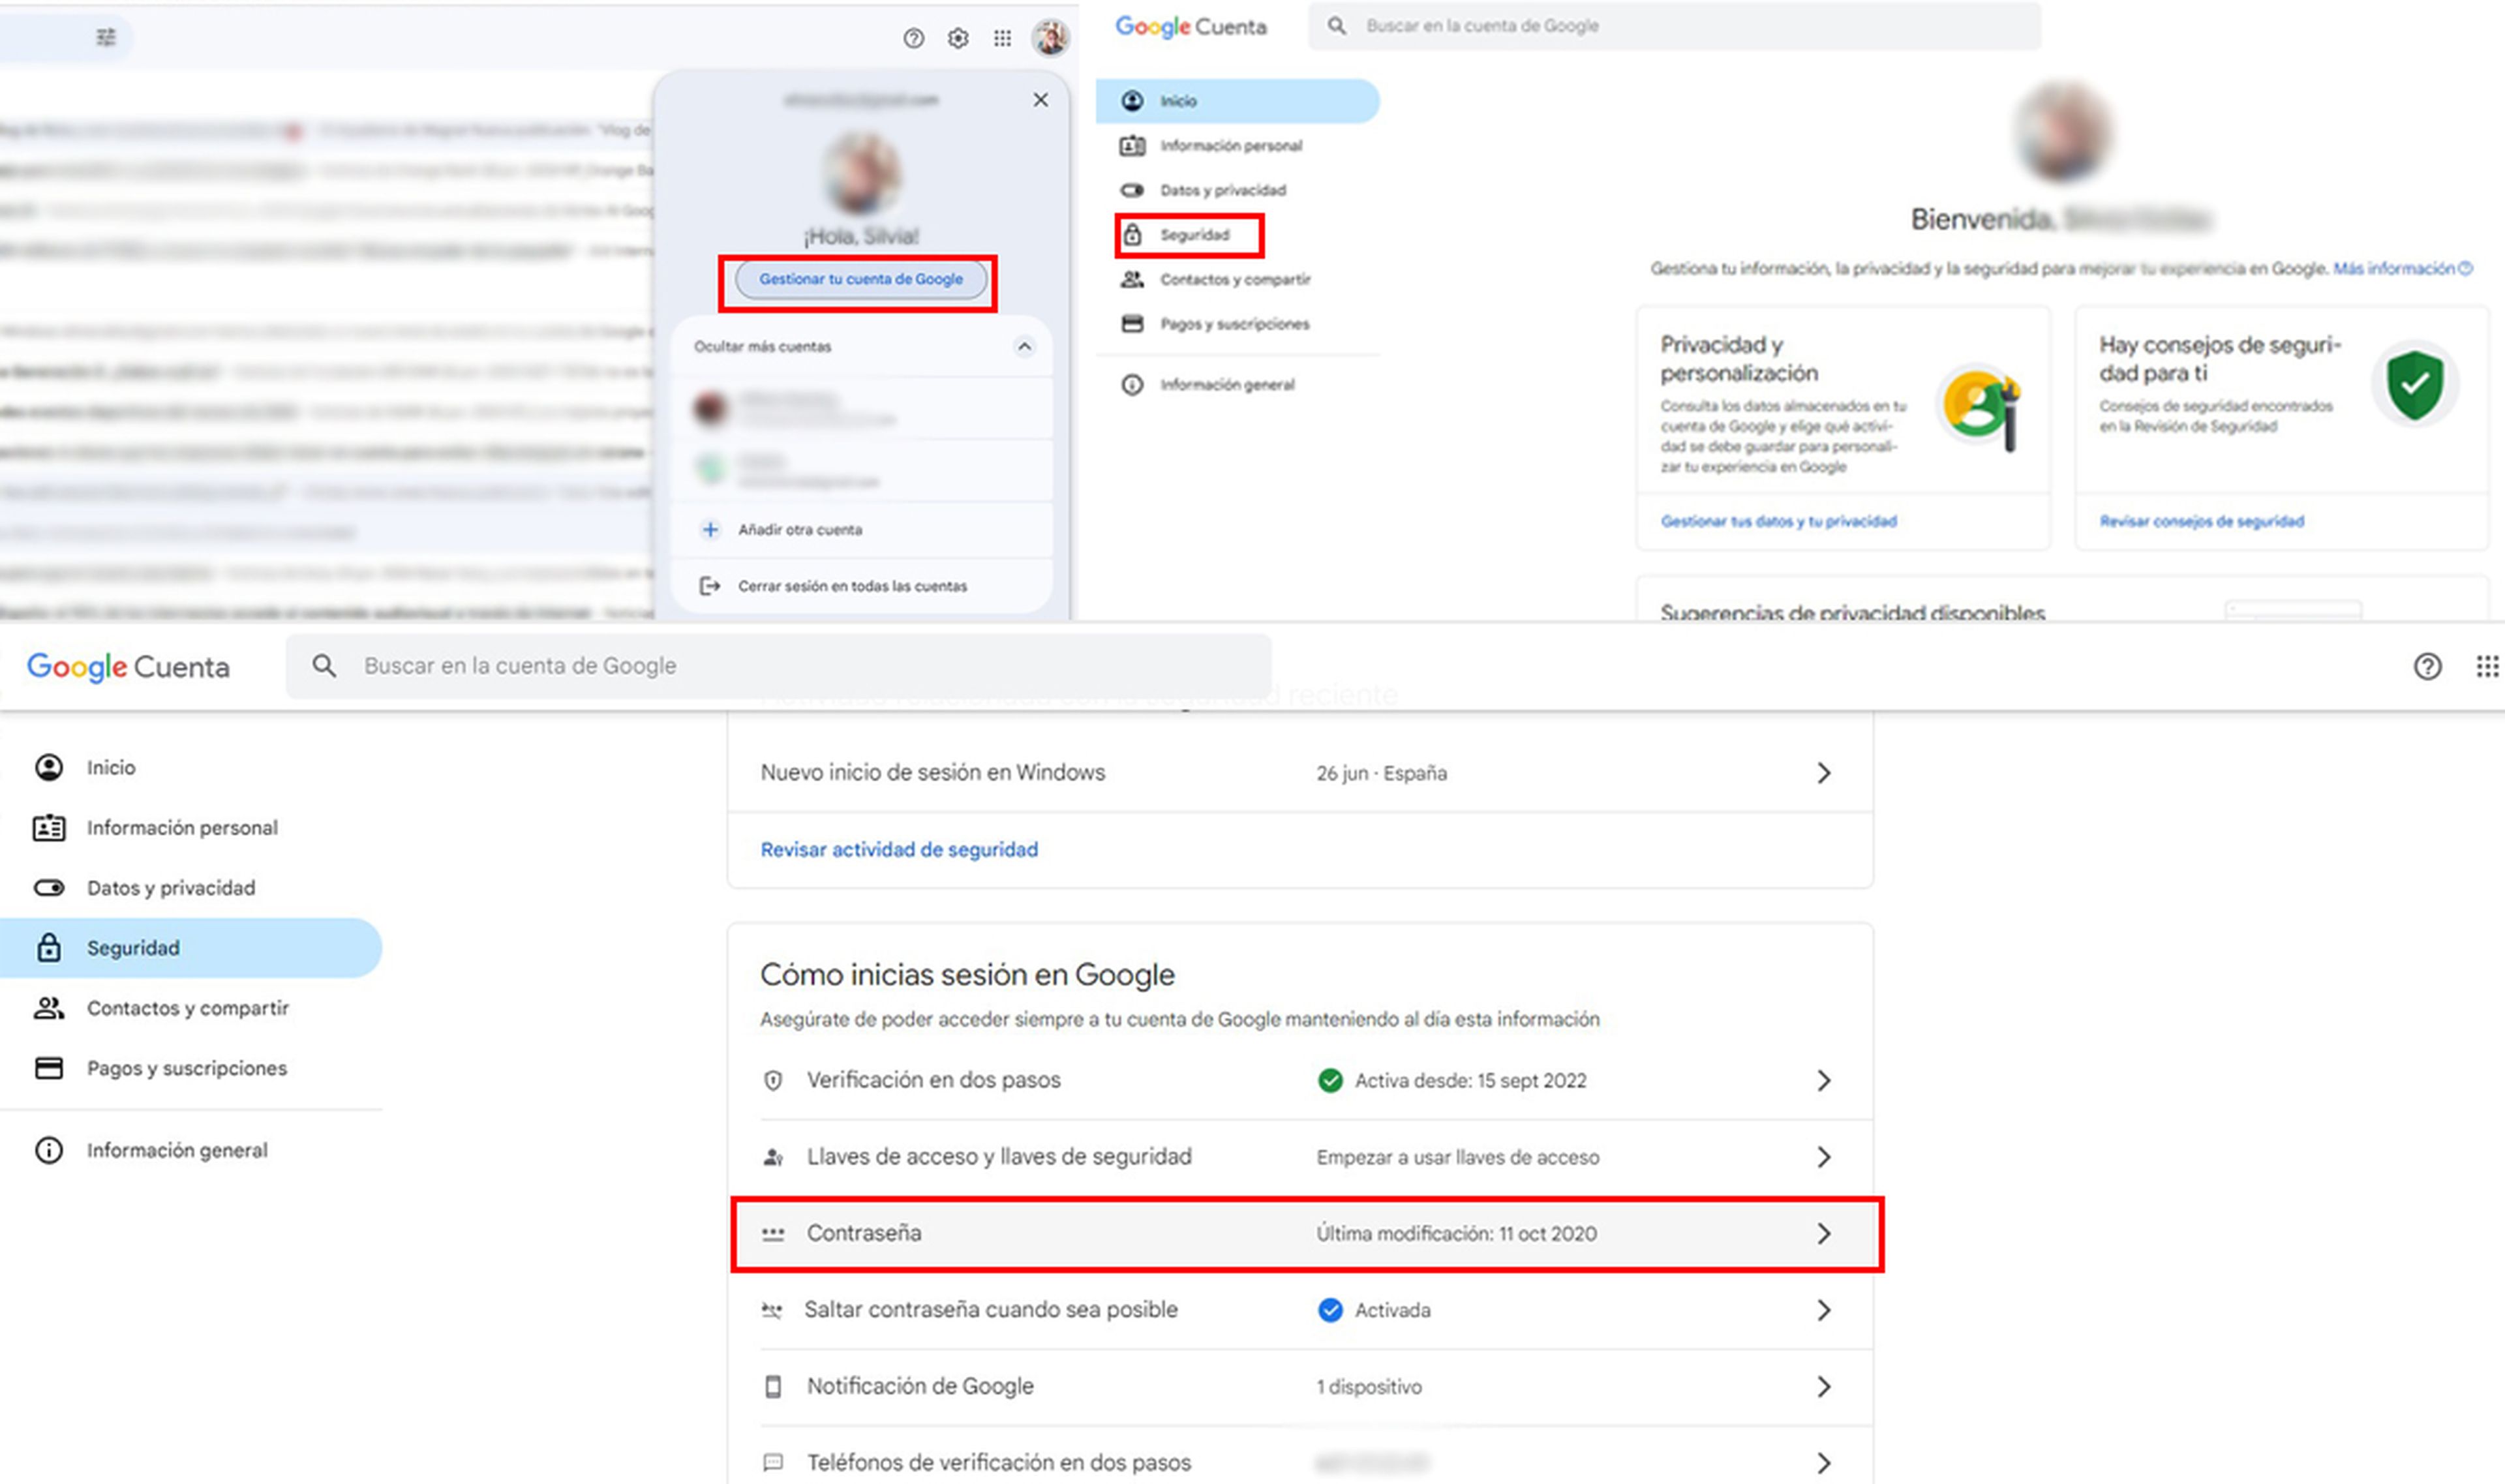Click Revisar consejos de seguridad link

click(x=2201, y=521)
